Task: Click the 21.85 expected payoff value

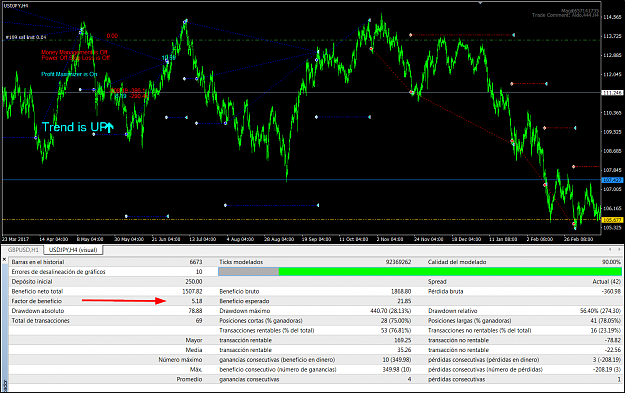Action: pyautogui.click(x=404, y=301)
